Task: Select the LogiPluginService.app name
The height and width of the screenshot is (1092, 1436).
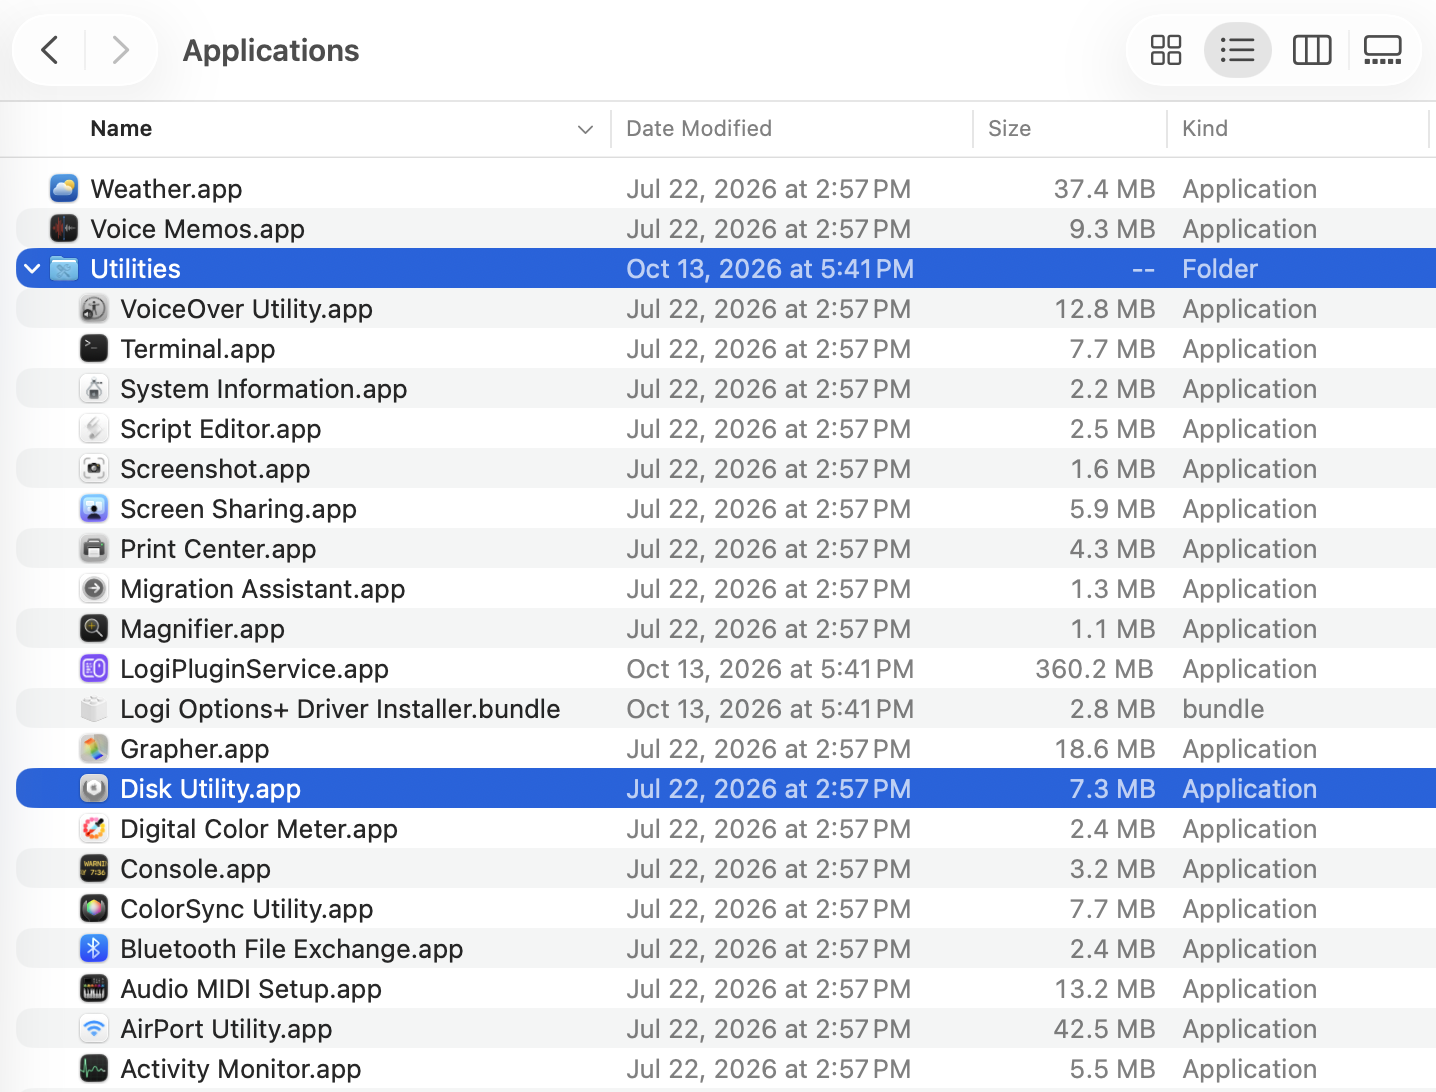Action: [x=254, y=669]
